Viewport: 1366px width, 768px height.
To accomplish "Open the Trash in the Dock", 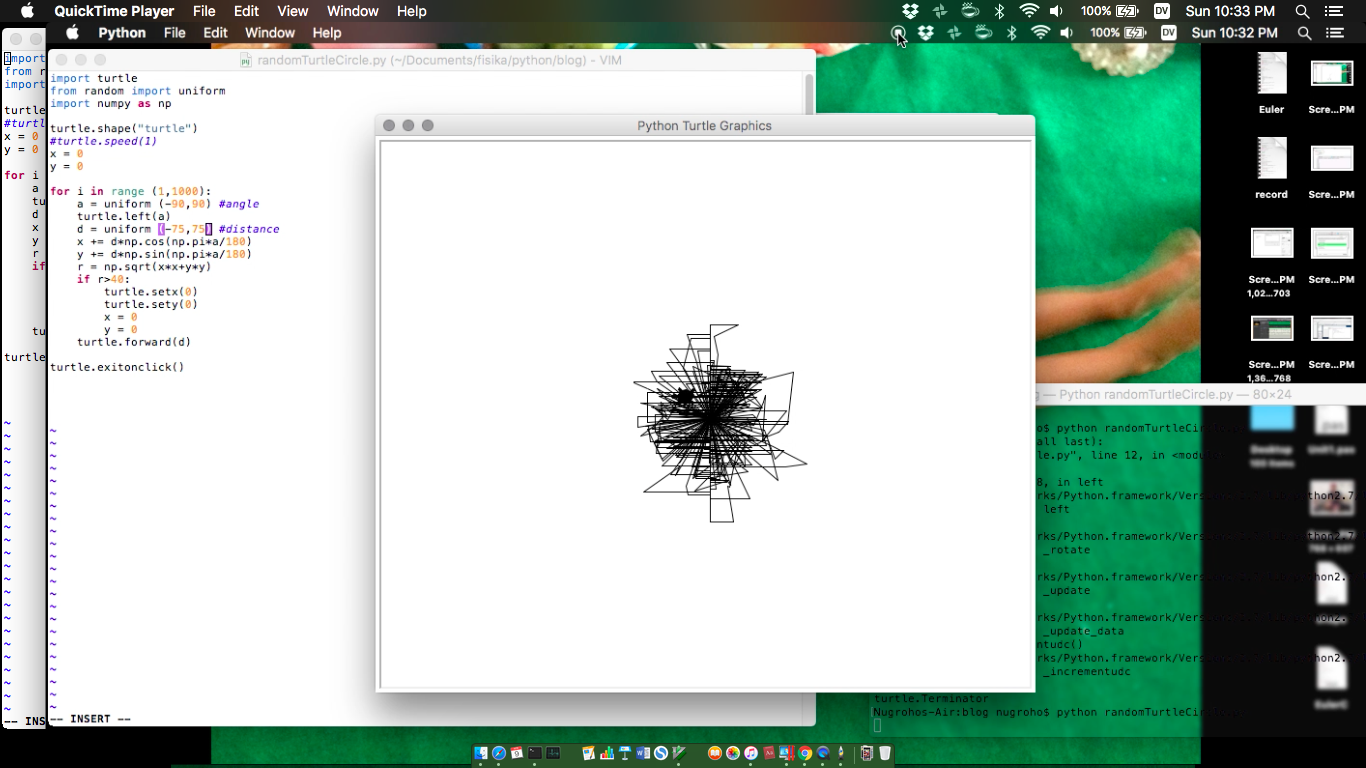I will tap(885, 753).
